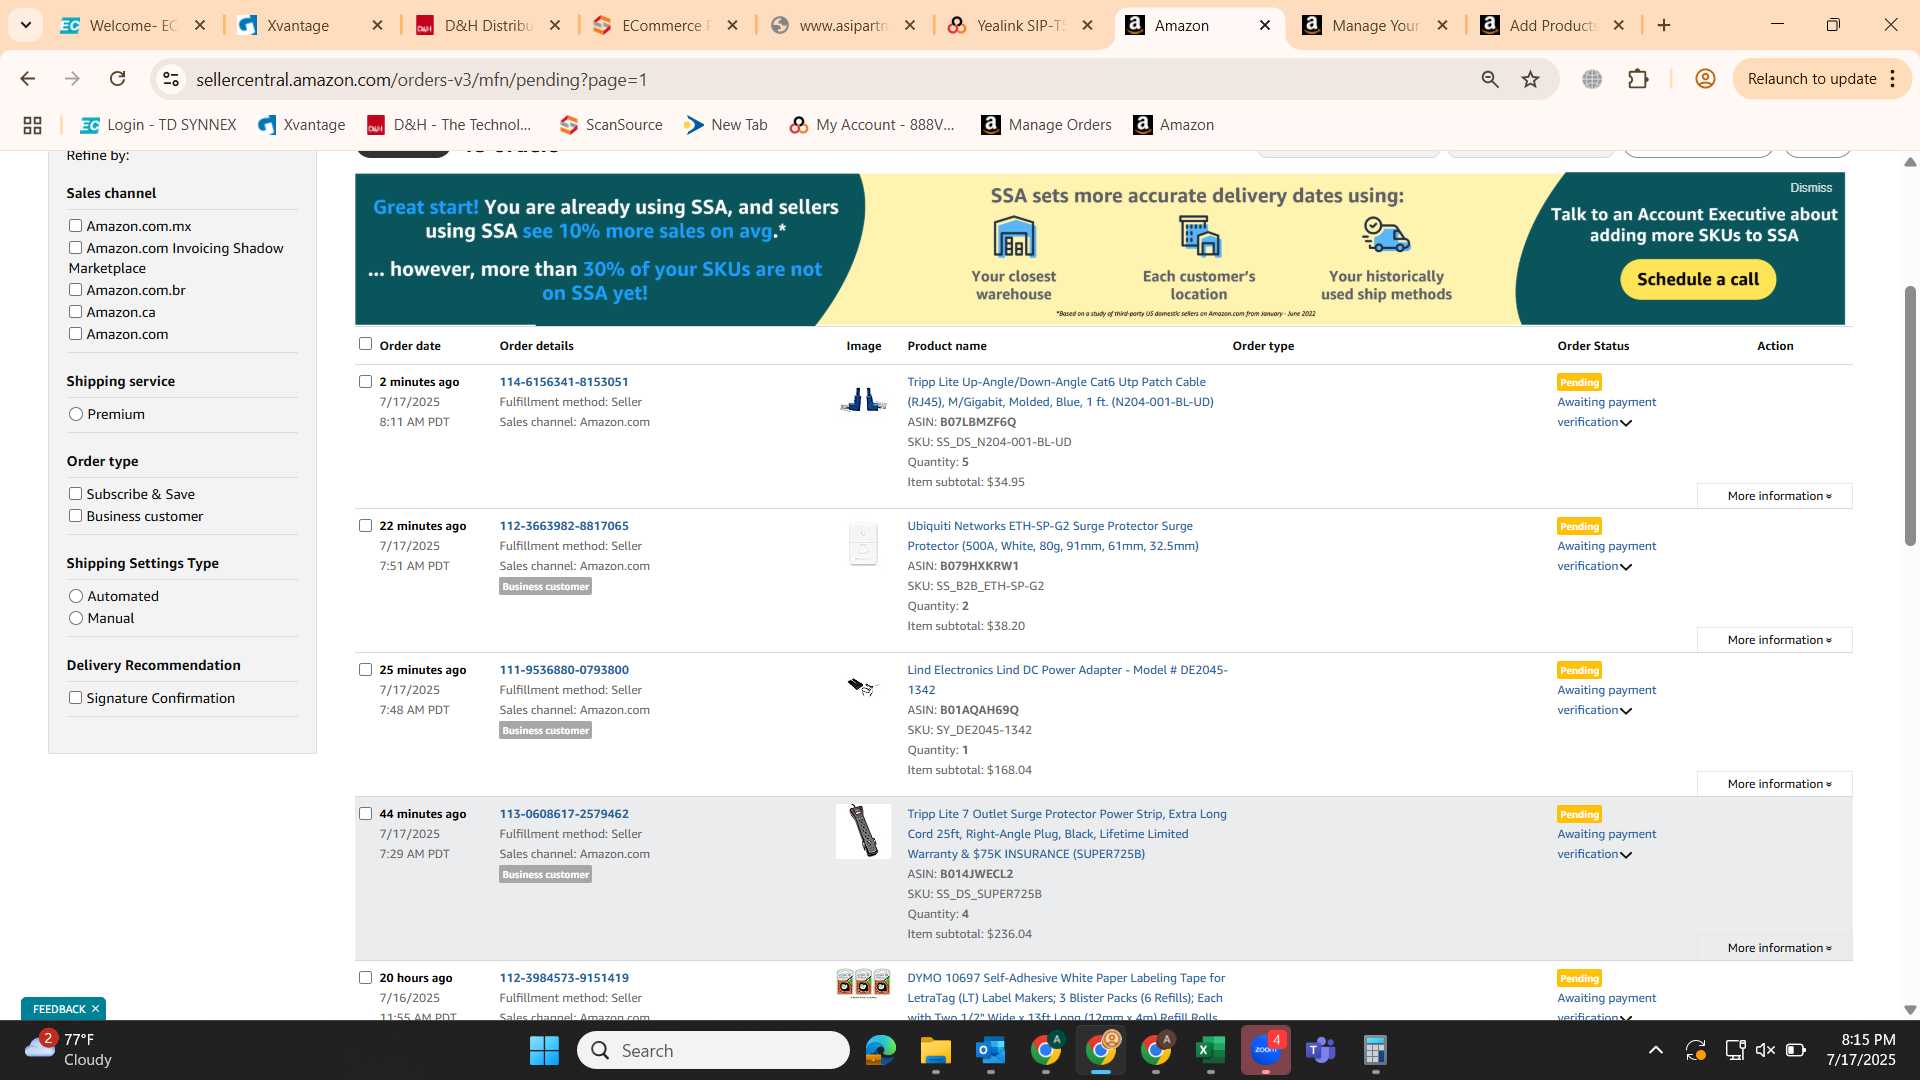Viewport: 1920px width, 1080px height.
Task: Check the Amazon.com.mx sales channel
Action: click(75, 226)
